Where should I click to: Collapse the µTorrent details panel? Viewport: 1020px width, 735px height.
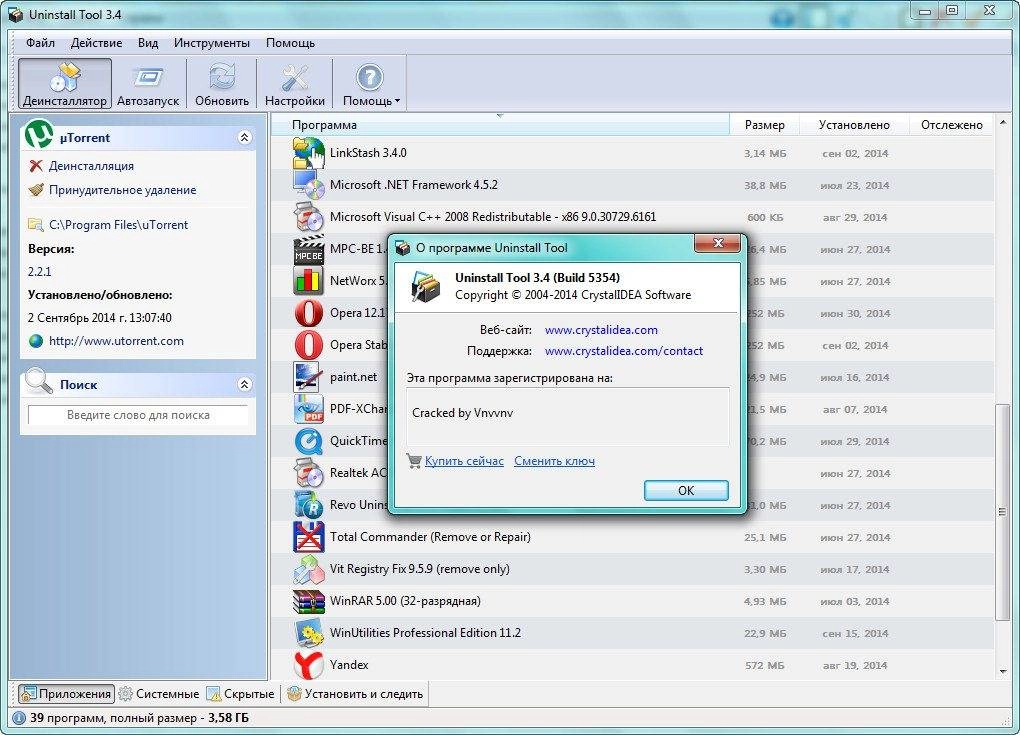point(245,137)
